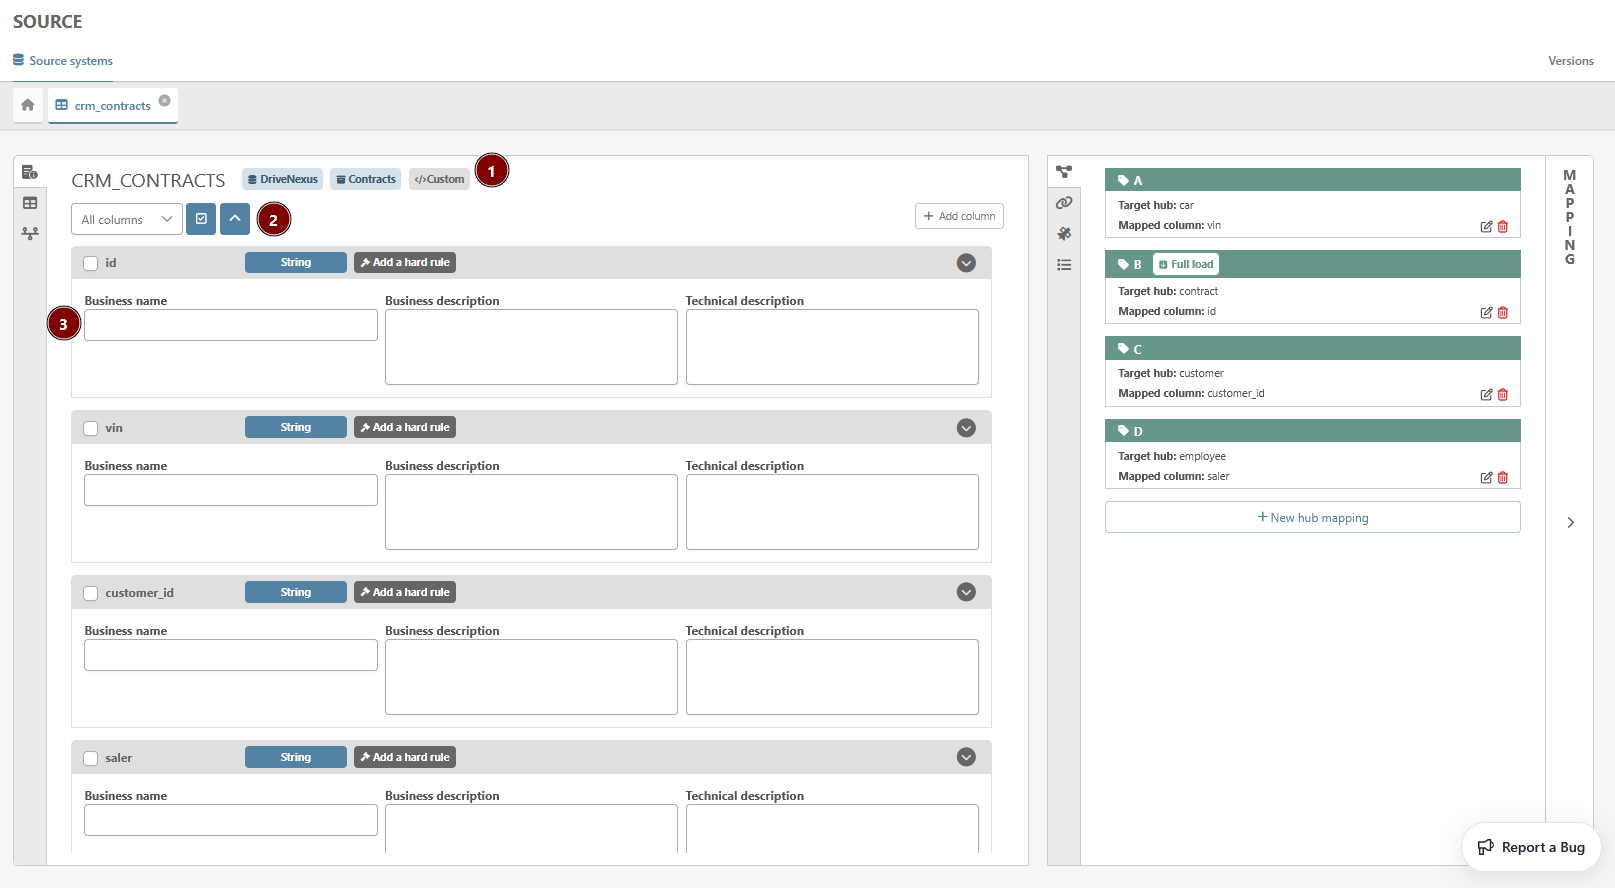Open the link icon in mapping sidebar
1615x888 pixels.
(x=1064, y=203)
